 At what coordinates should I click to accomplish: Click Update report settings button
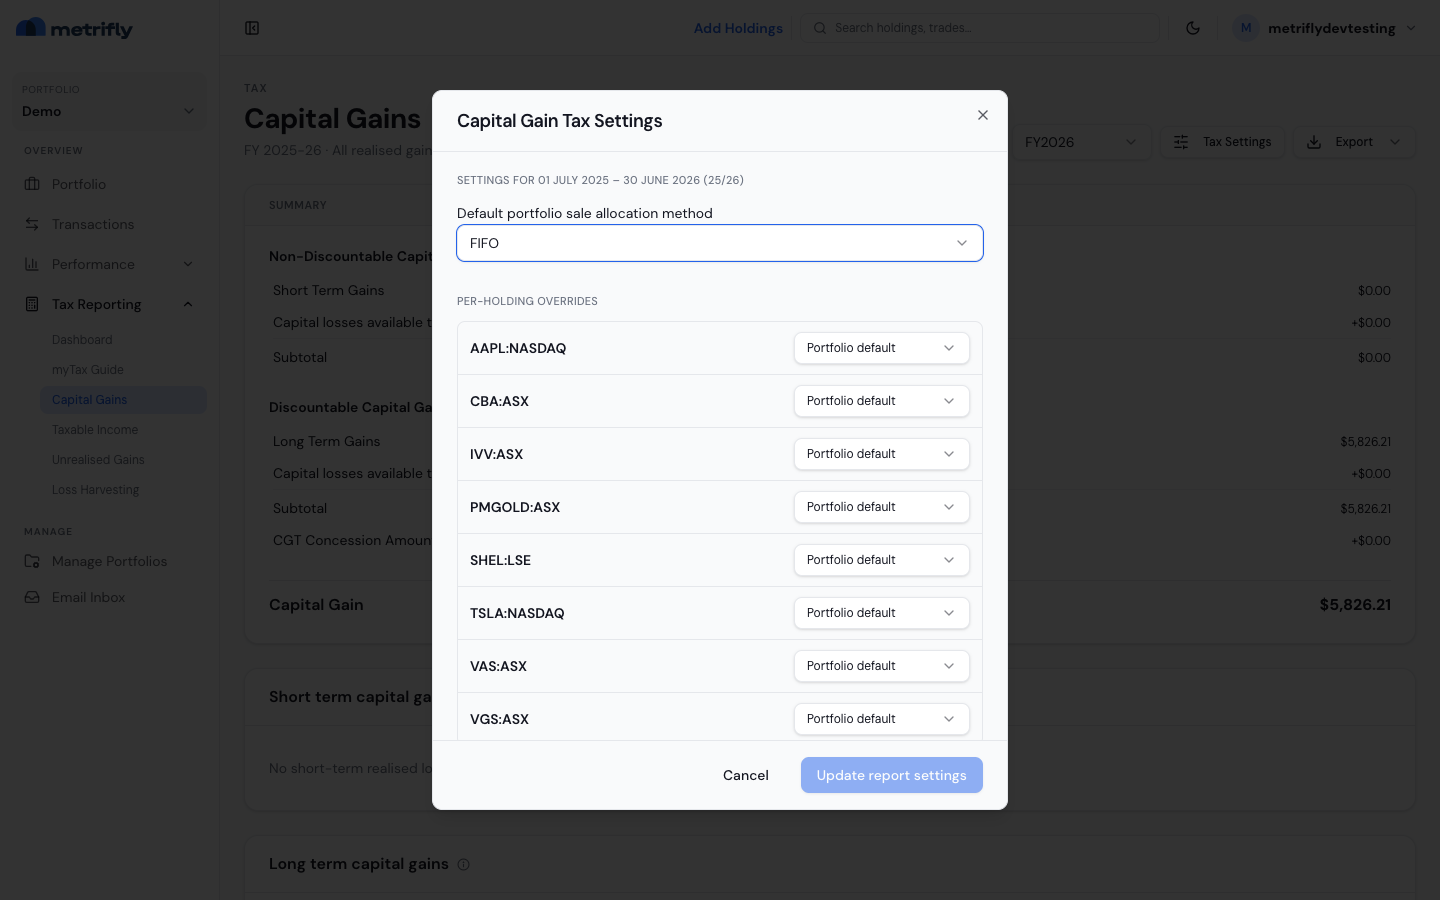892,775
